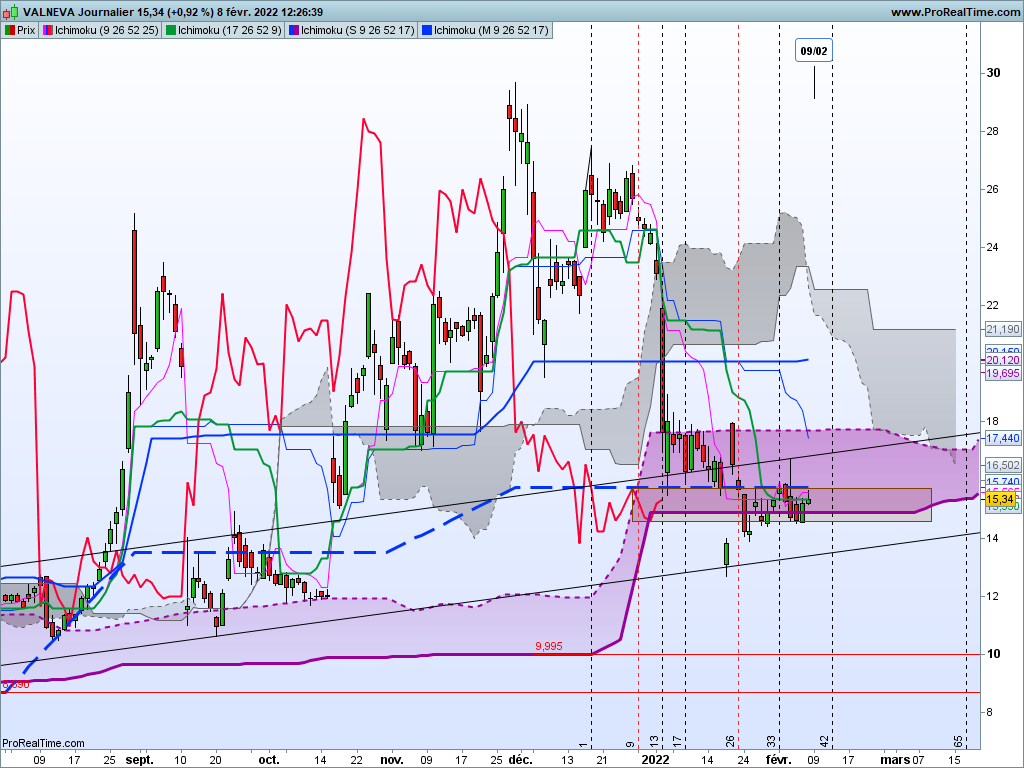Viewport: 1024px width, 768px height.
Task: Click the 21,190 price axis label
Action: [1002, 329]
